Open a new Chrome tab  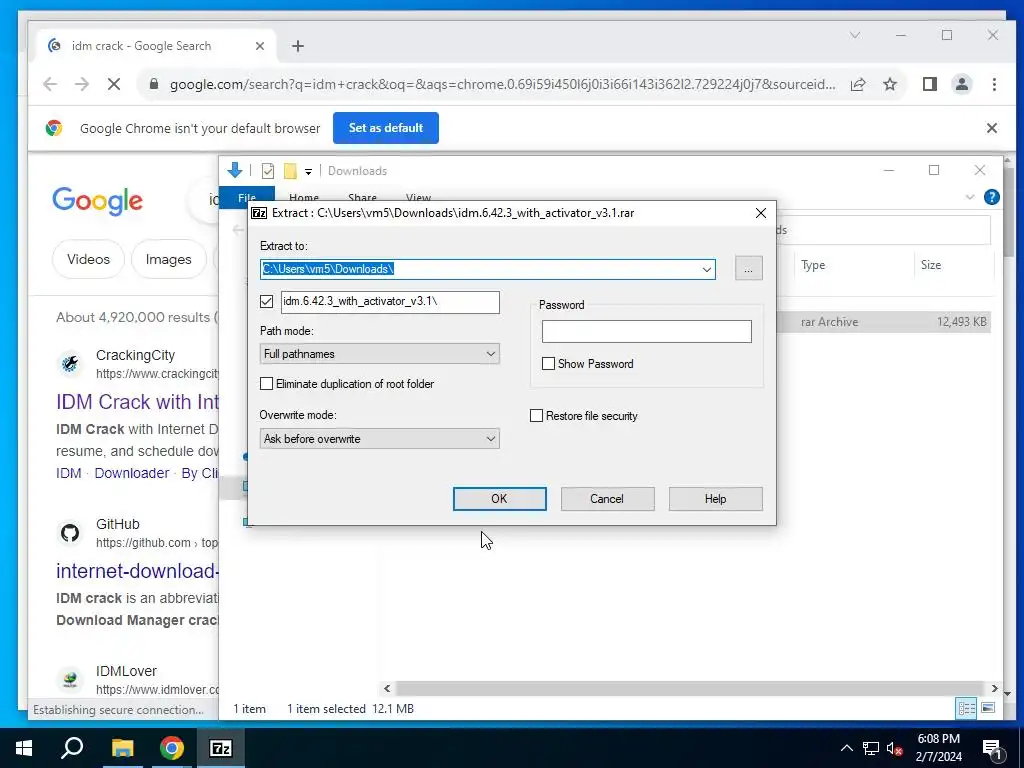(298, 46)
